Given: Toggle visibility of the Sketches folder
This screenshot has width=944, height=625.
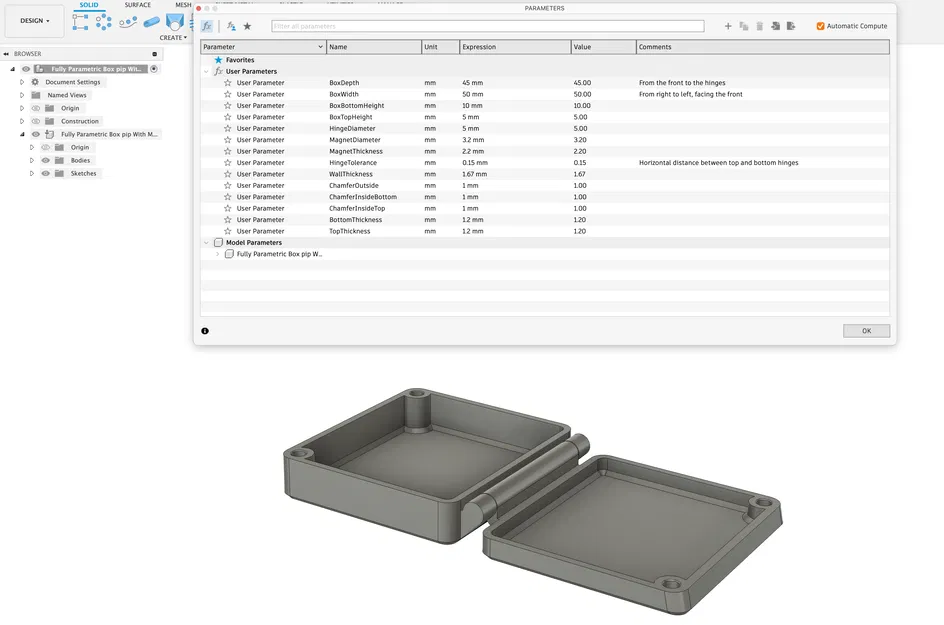Looking at the screenshot, I should [x=47, y=173].
